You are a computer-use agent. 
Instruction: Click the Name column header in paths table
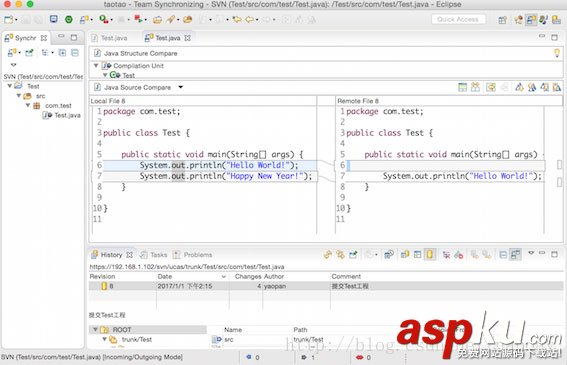[x=233, y=330]
